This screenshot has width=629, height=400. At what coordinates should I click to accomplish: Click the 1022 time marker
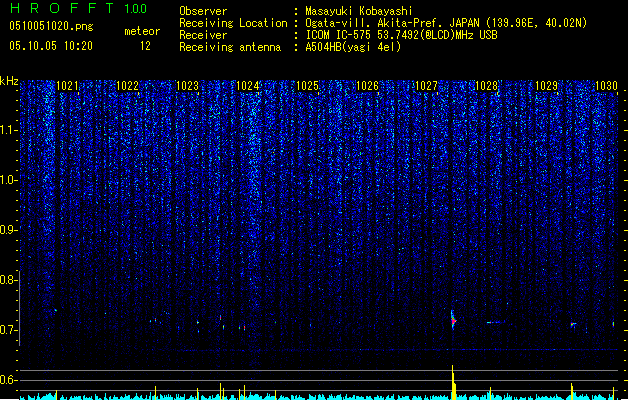127,86
